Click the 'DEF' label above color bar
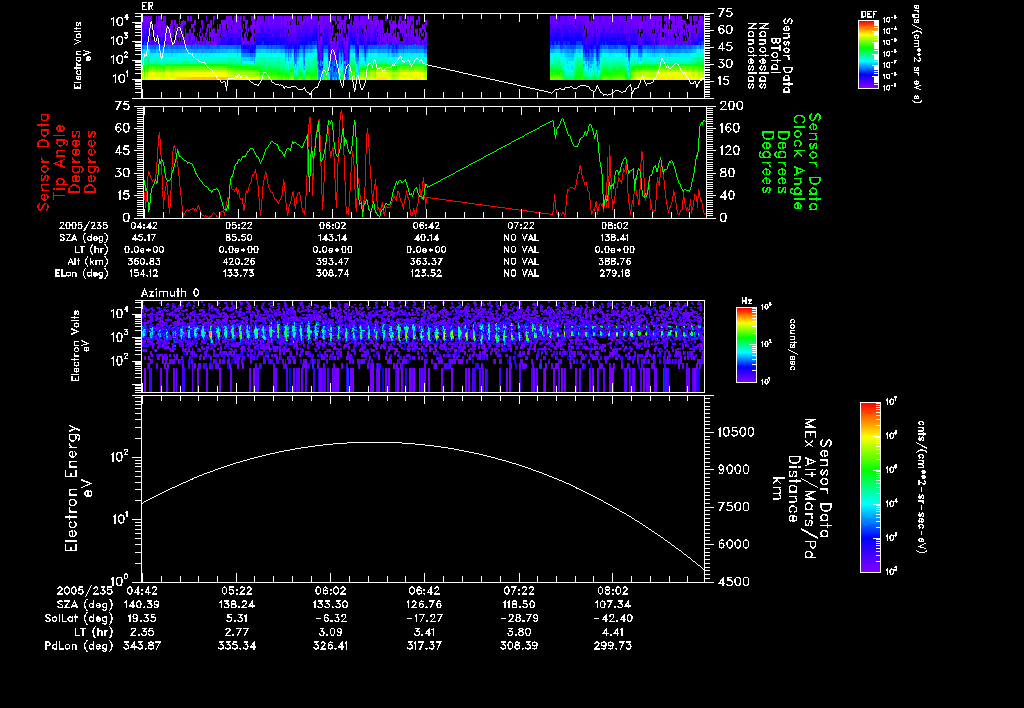The height and width of the screenshot is (708, 1024). (x=868, y=14)
